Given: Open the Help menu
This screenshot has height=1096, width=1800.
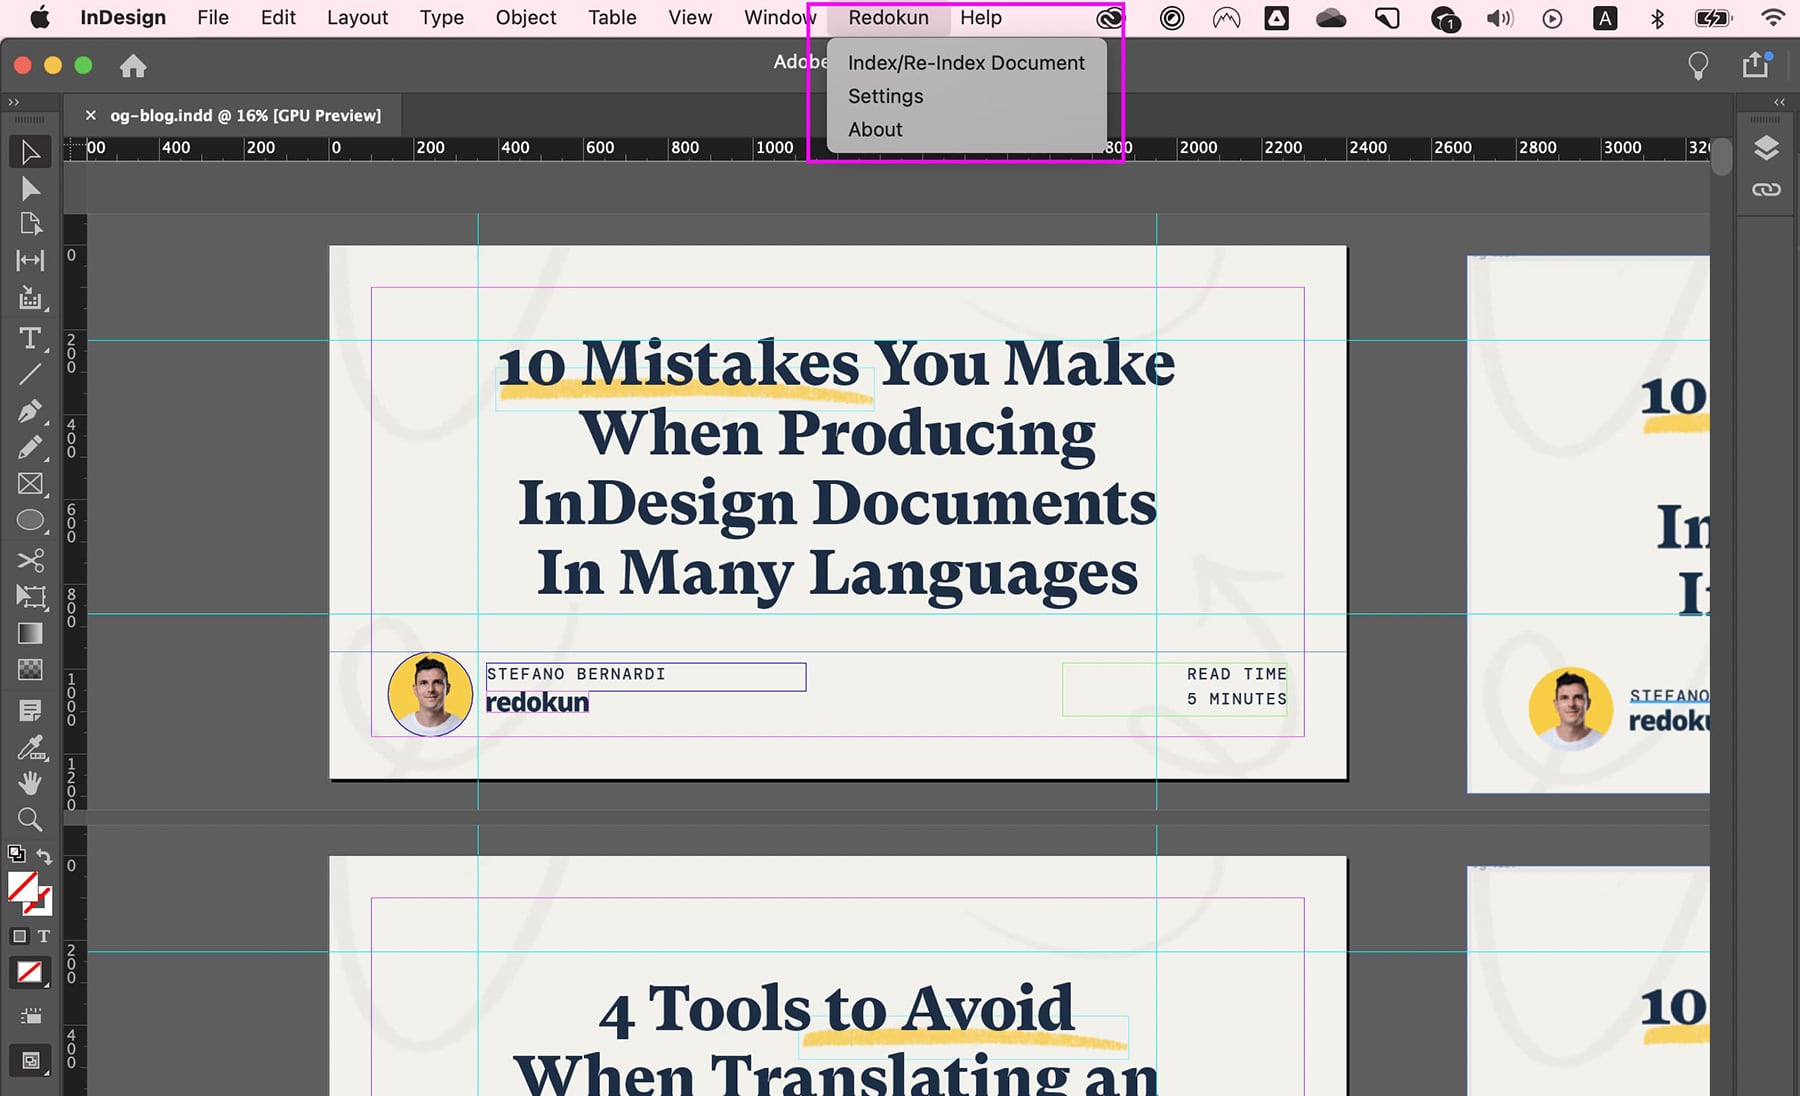Looking at the screenshot, I should pos(980,17).
